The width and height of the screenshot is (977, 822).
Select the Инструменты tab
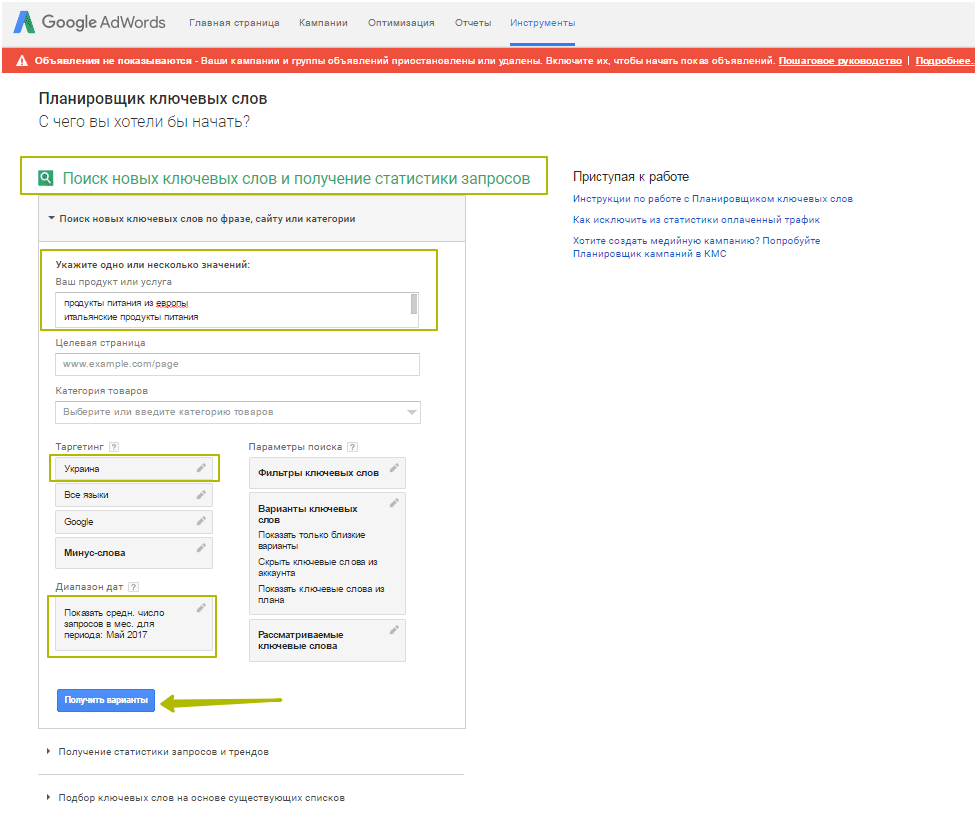click(x=543, y=23)
